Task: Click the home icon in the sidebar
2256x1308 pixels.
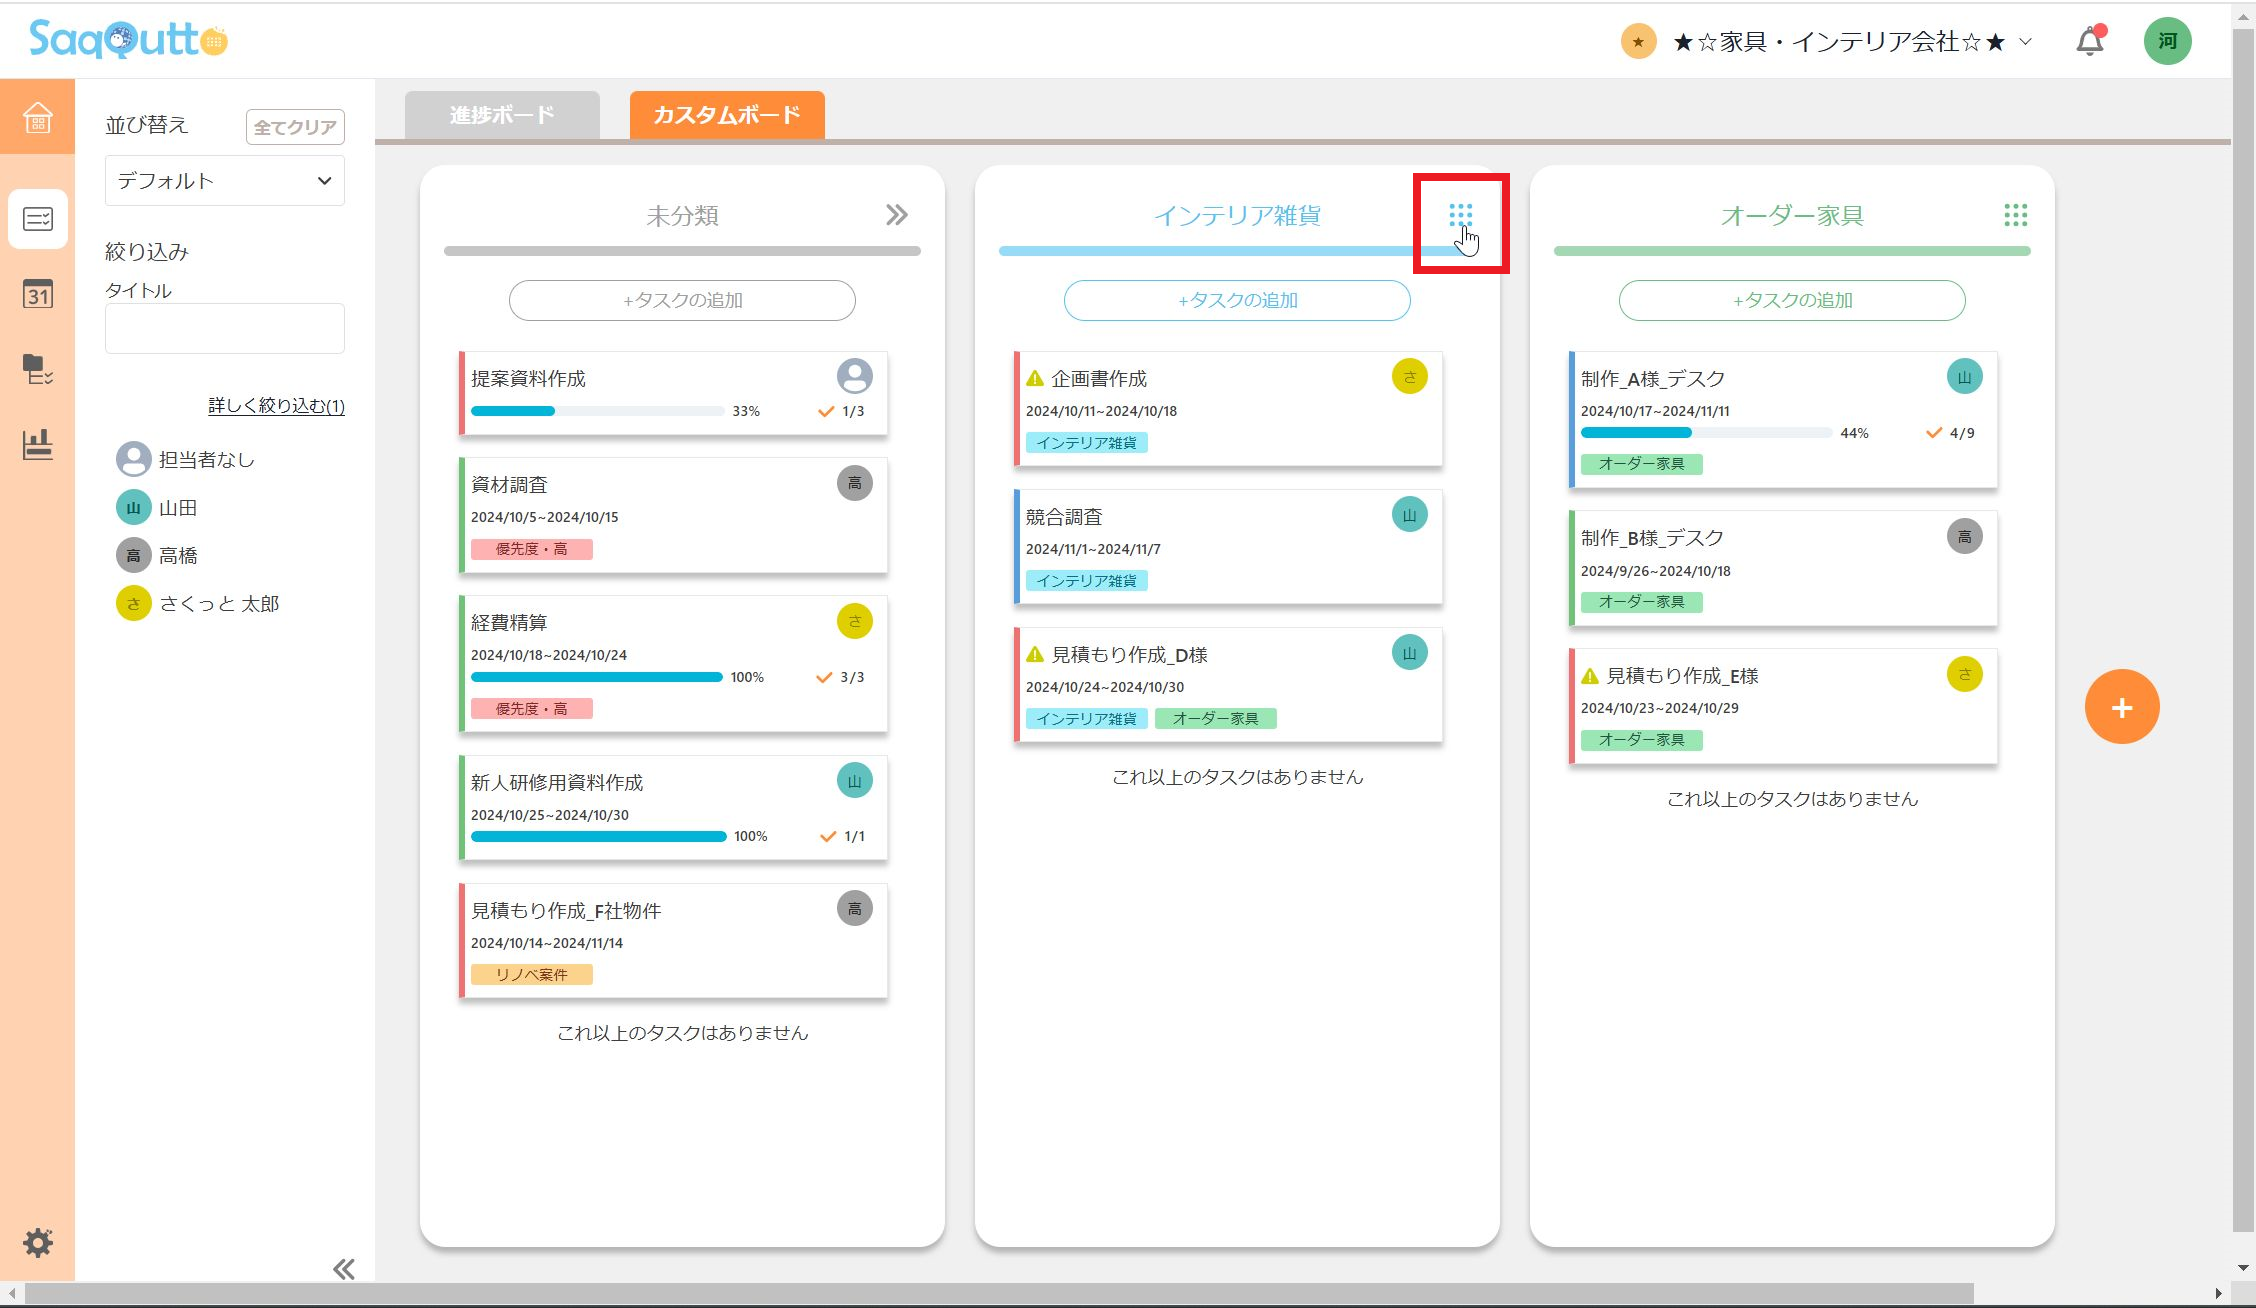Action: 37,117
